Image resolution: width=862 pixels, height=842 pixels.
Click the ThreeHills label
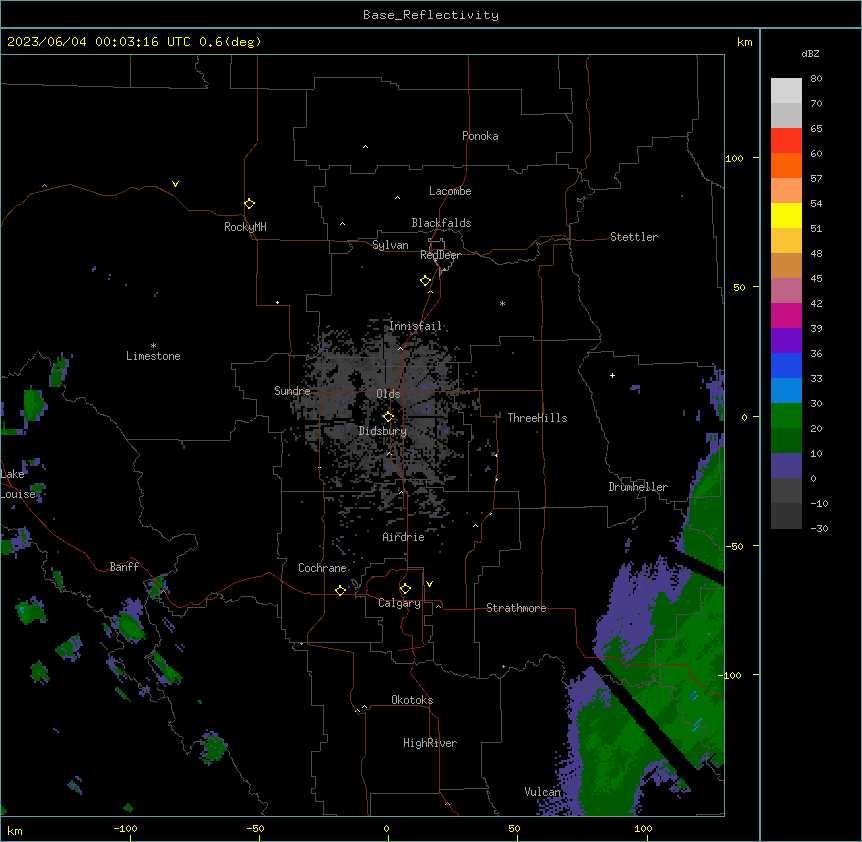[x=537, y=418]
